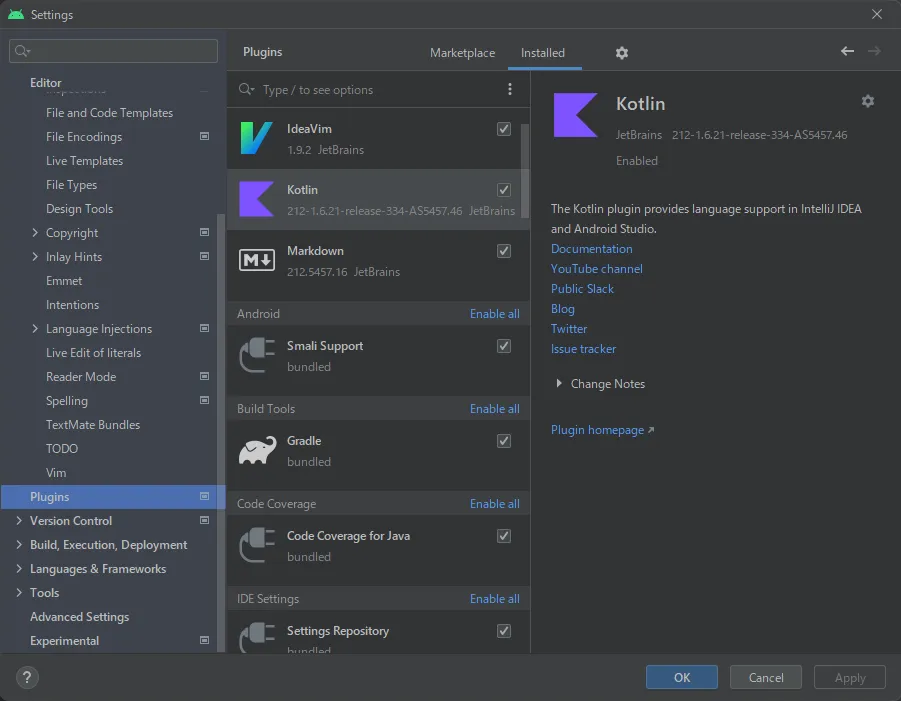
Task: Open the Kotlin Documentation link
Action: point(591,249)
